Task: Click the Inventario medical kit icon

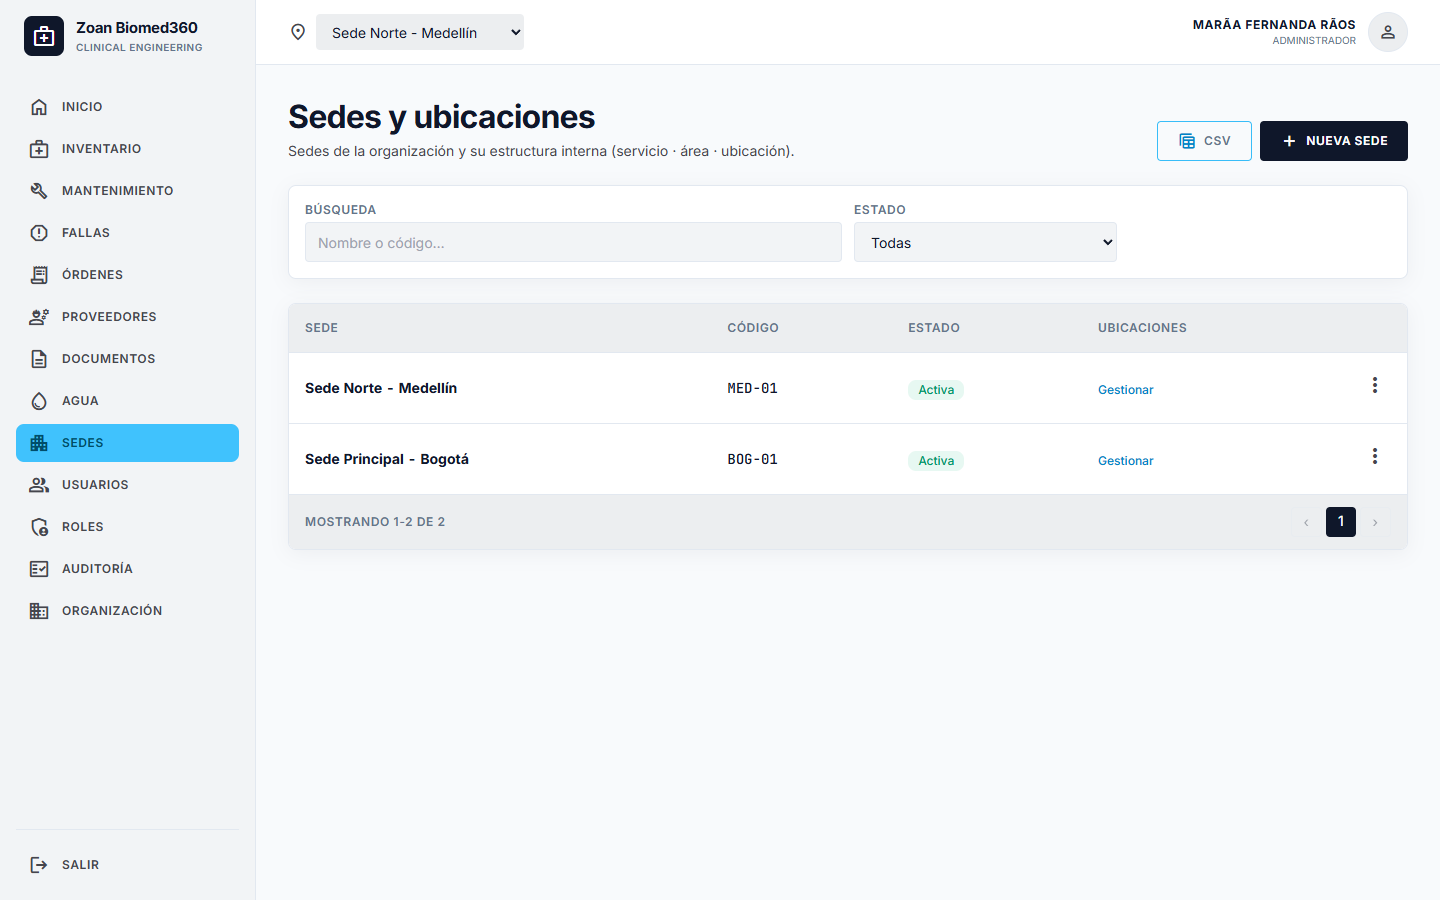Action: (39, 149)
